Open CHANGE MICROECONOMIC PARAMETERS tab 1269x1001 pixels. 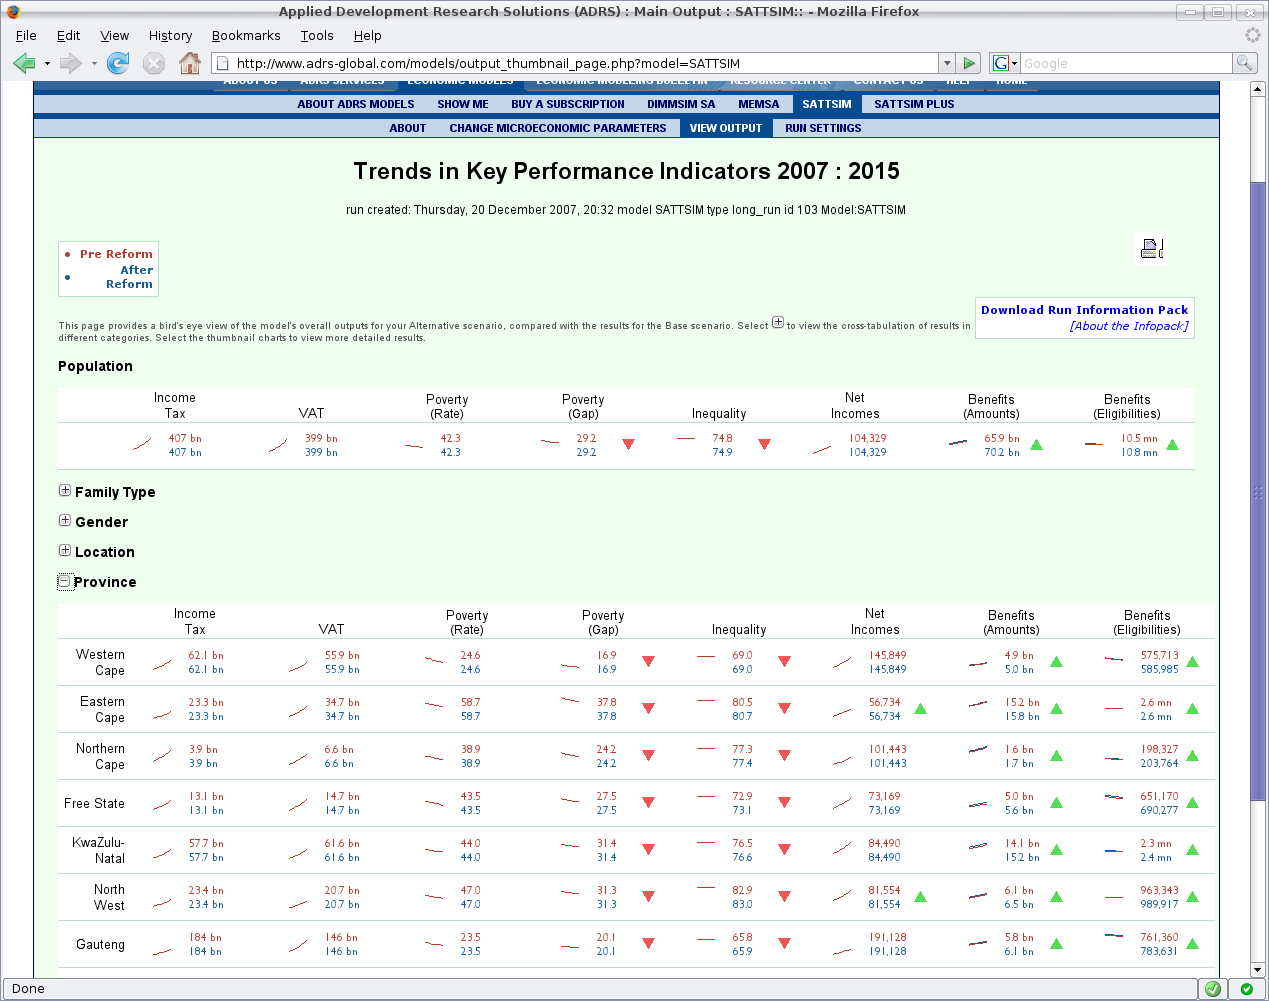tap(557, 128)
